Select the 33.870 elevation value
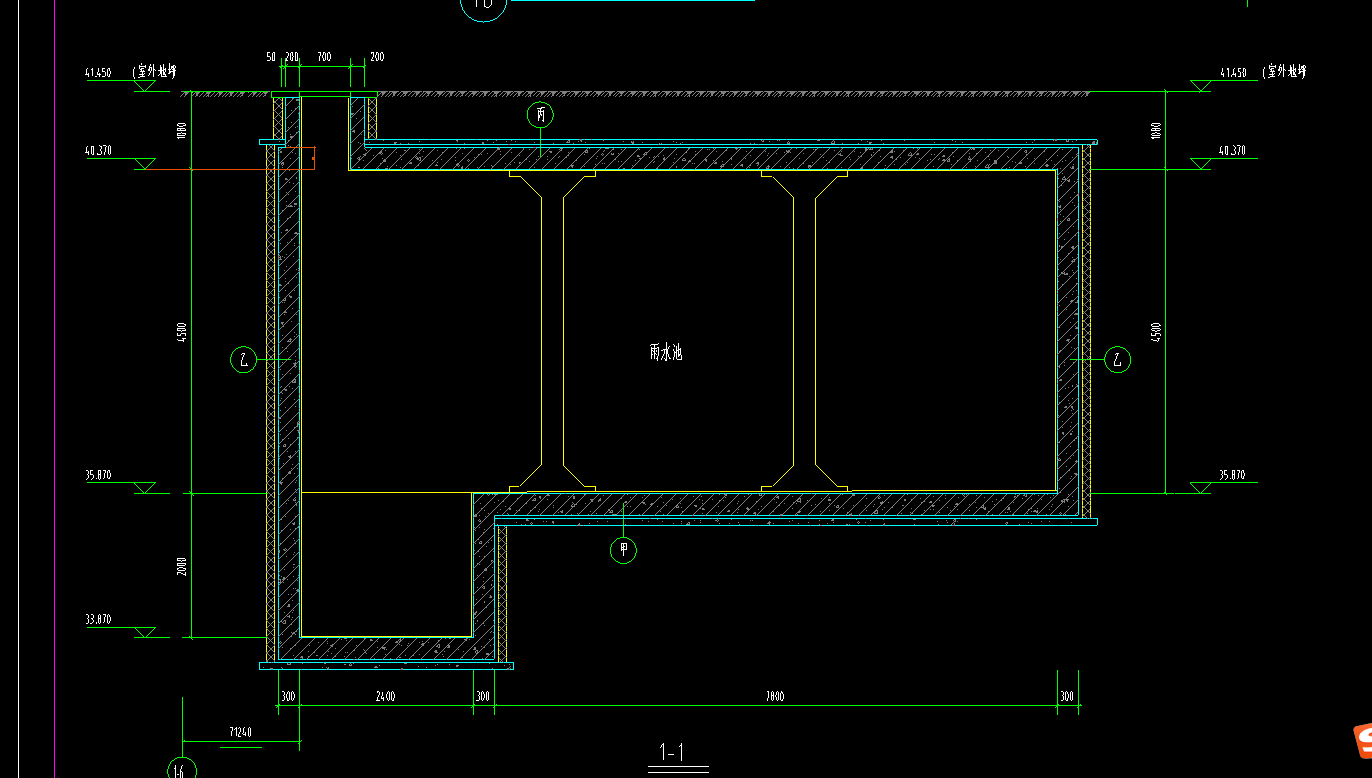1372x778 pixels. (98, 620)
